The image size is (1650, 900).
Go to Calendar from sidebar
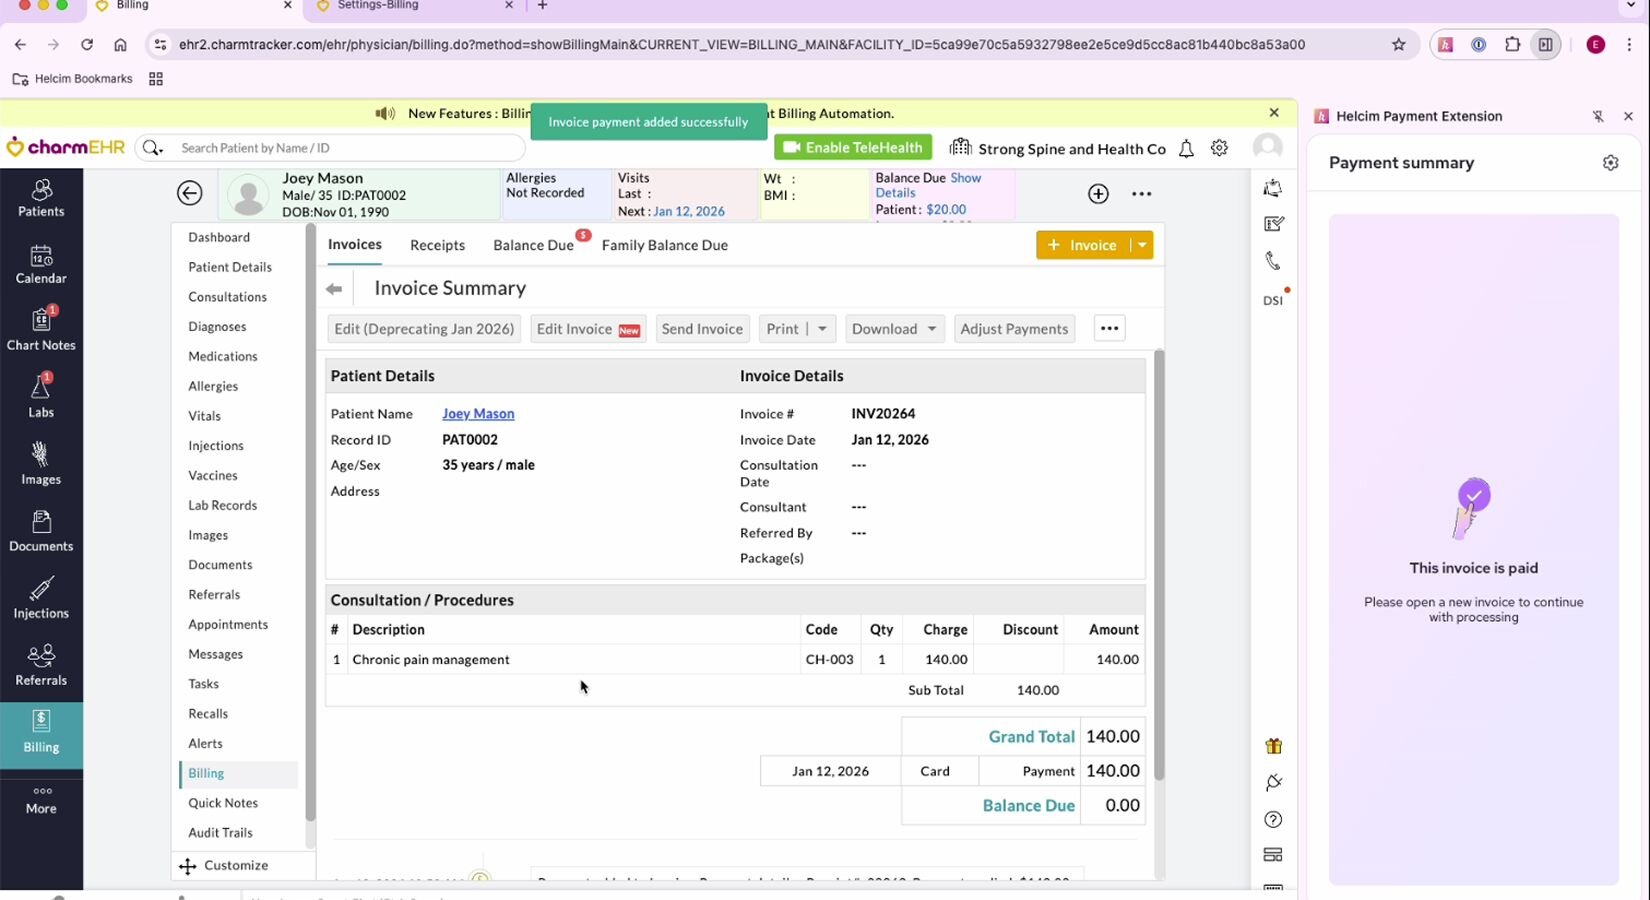41,264
